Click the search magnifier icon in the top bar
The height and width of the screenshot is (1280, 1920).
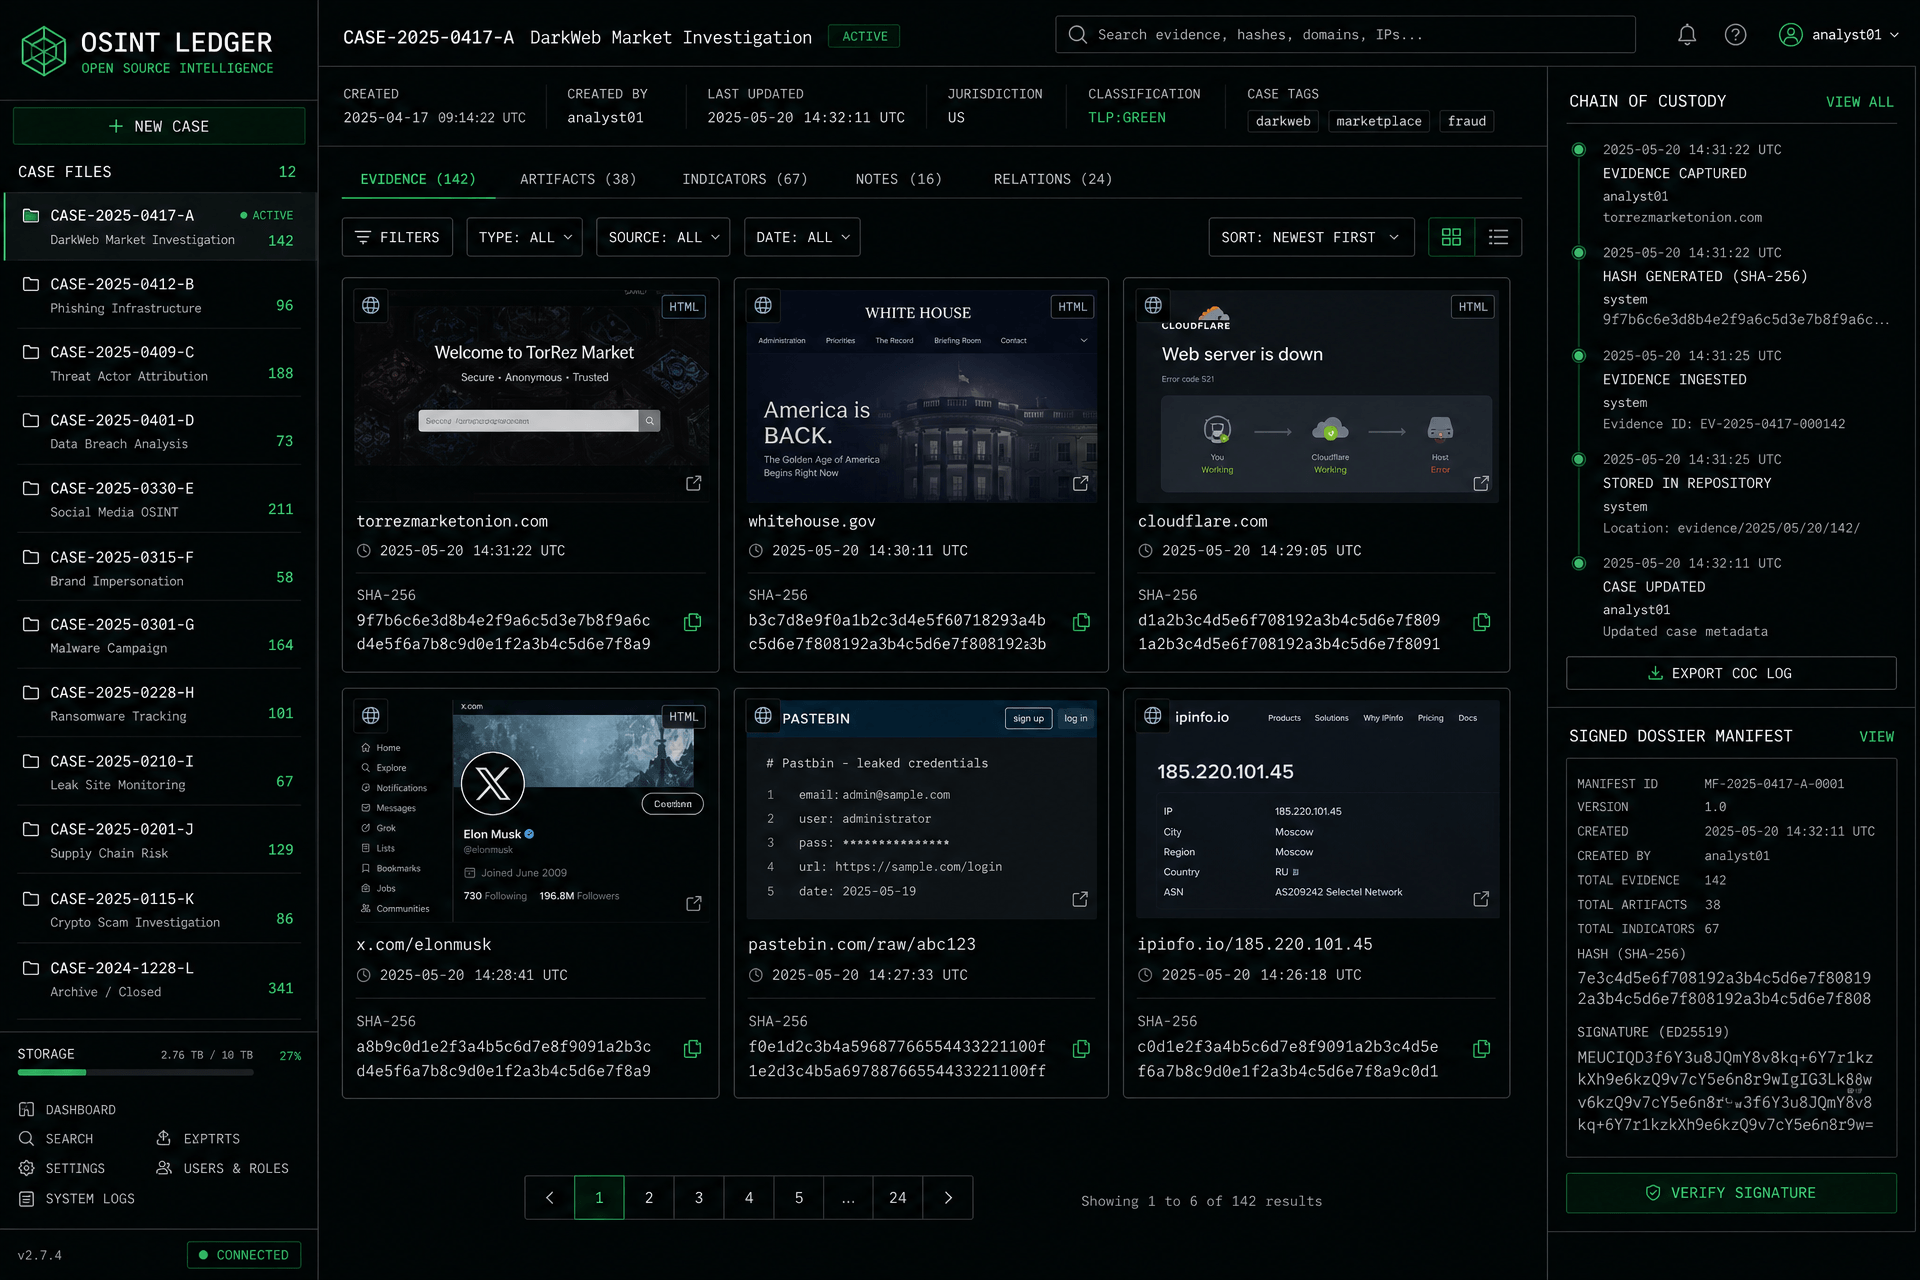coord(1077,35)
